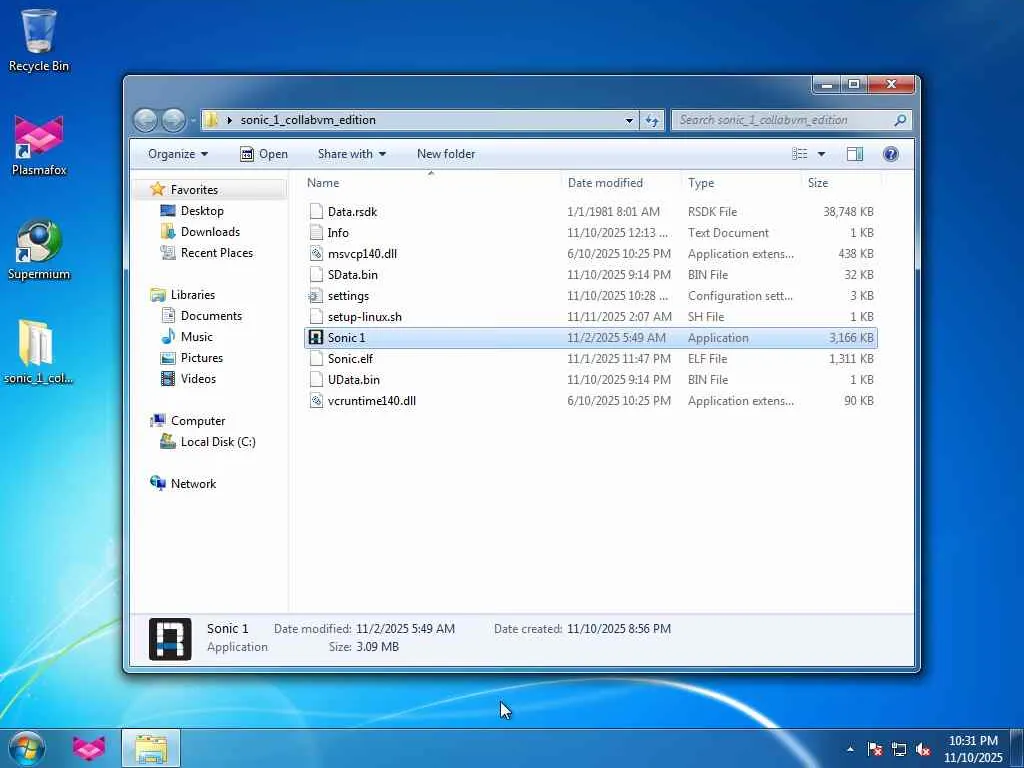Select the SData.bin file
Screen dimensions: 1024x768
[590, 275]
